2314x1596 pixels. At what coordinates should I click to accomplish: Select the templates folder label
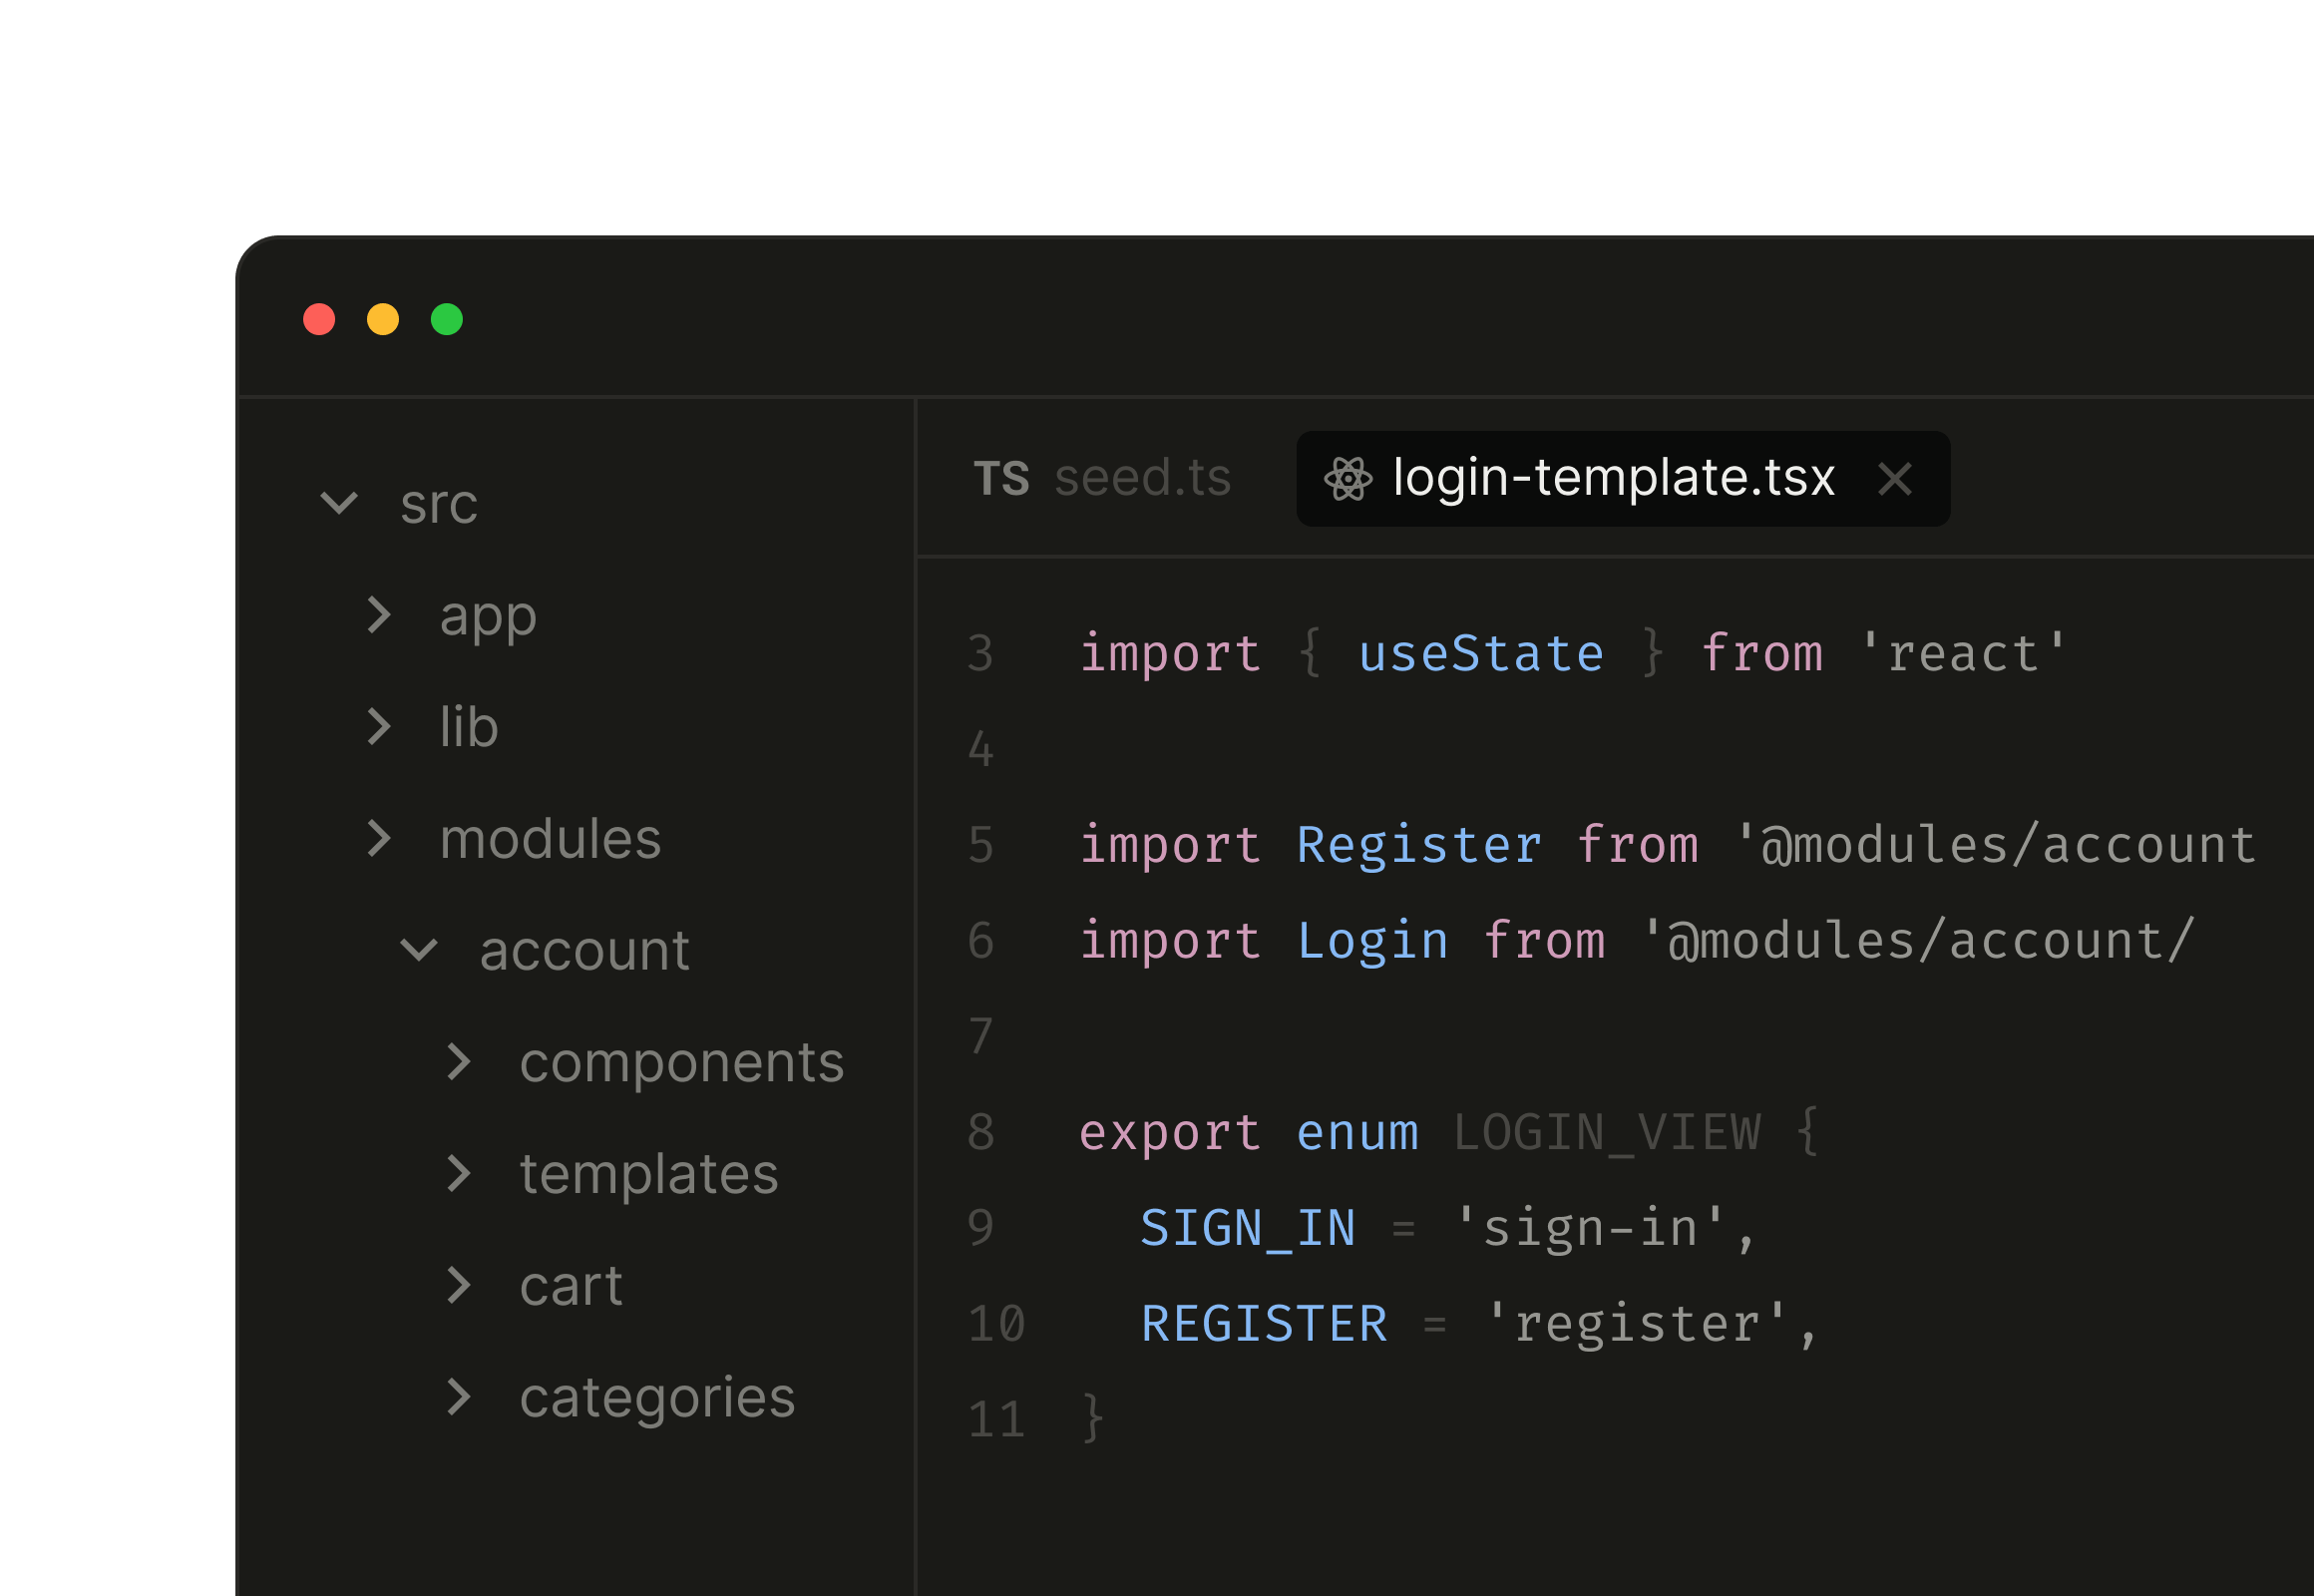pyautogui.click(x=649, y=1175)
